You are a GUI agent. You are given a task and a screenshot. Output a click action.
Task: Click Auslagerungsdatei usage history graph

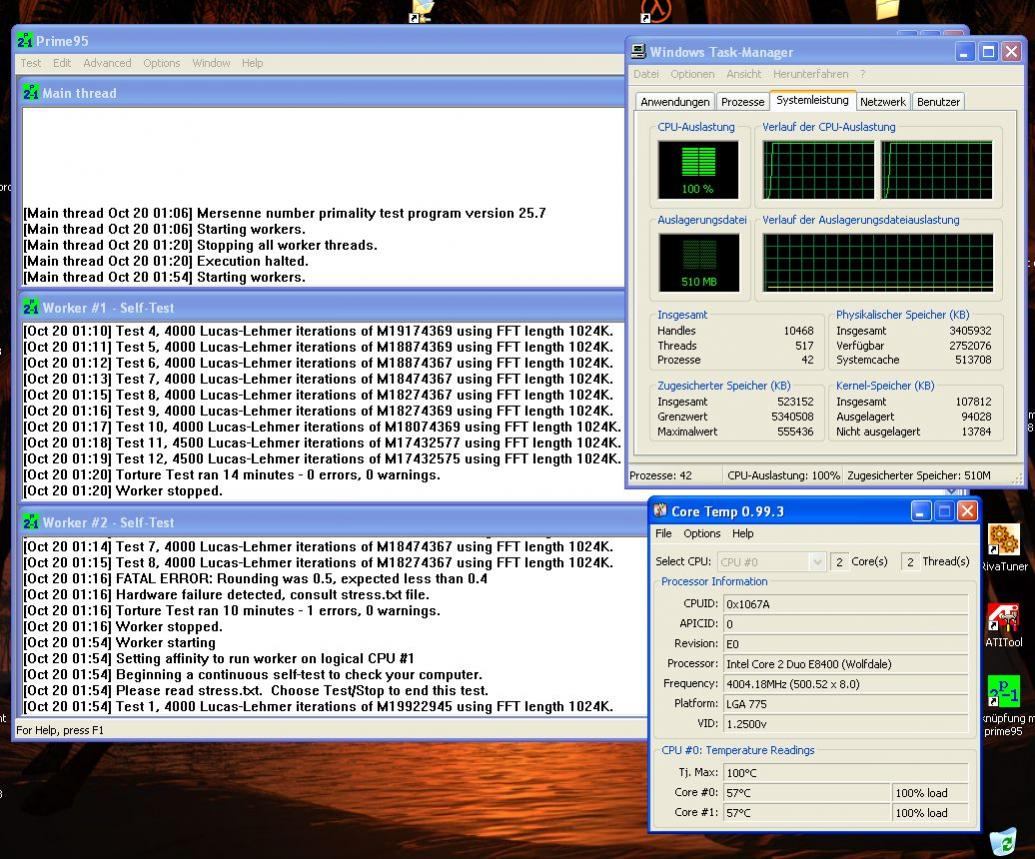click(x=878, y=263)
